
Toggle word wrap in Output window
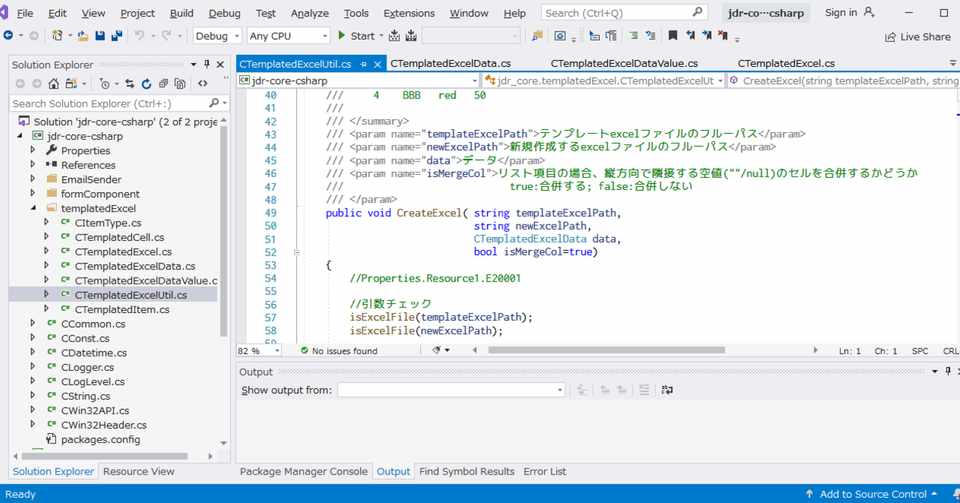tap(667, 390)
